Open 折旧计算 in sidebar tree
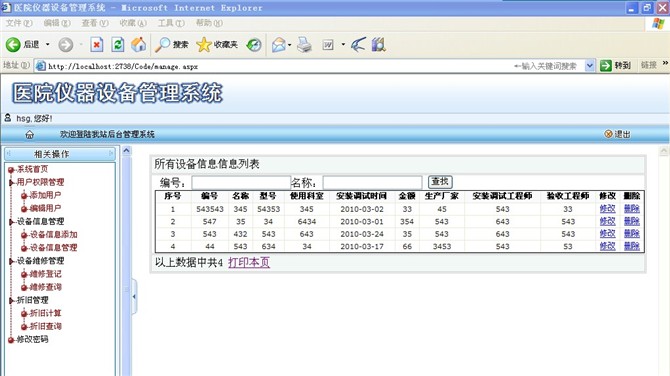 pos(45,313)
